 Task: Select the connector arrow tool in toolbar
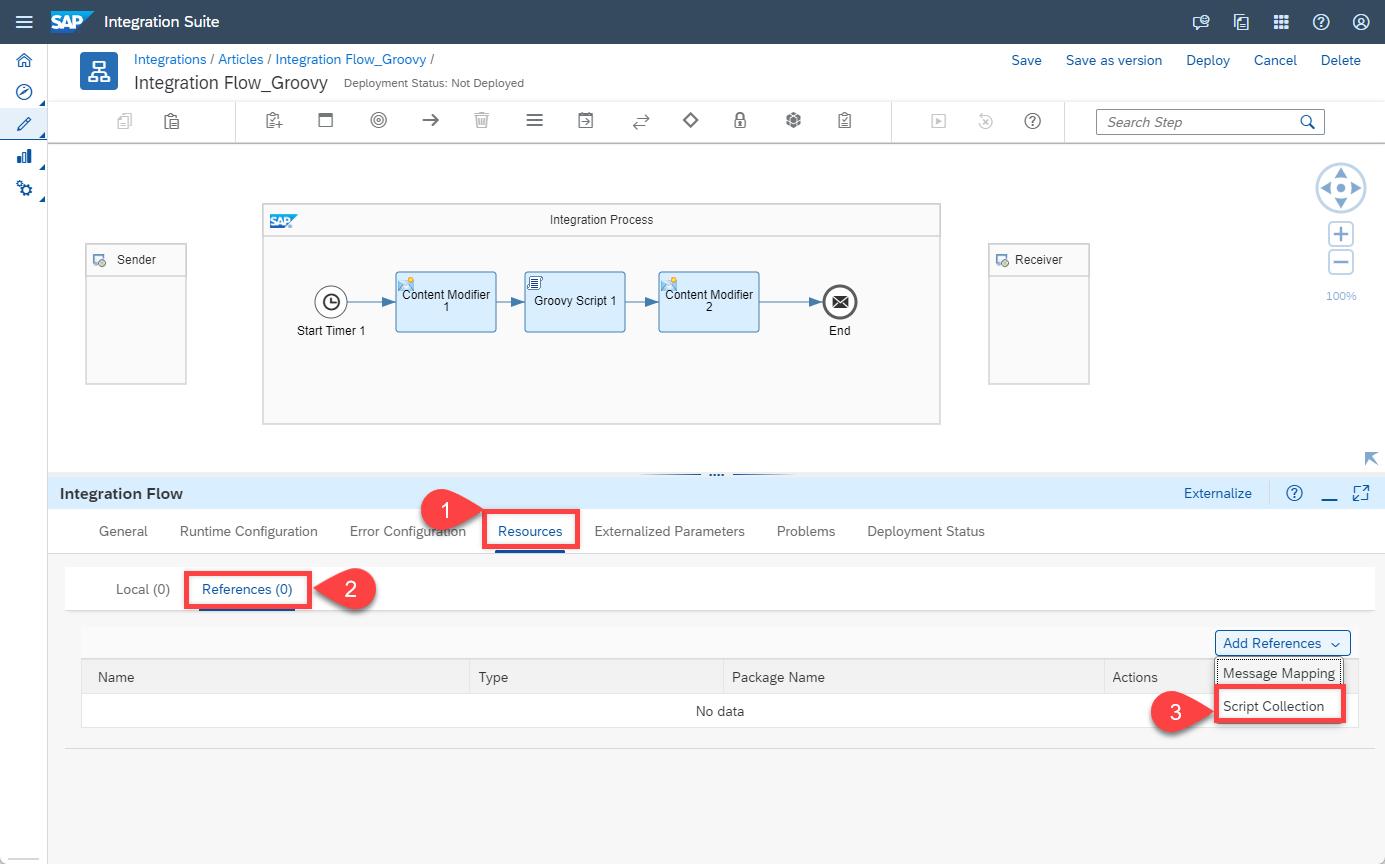pos(430,121)
